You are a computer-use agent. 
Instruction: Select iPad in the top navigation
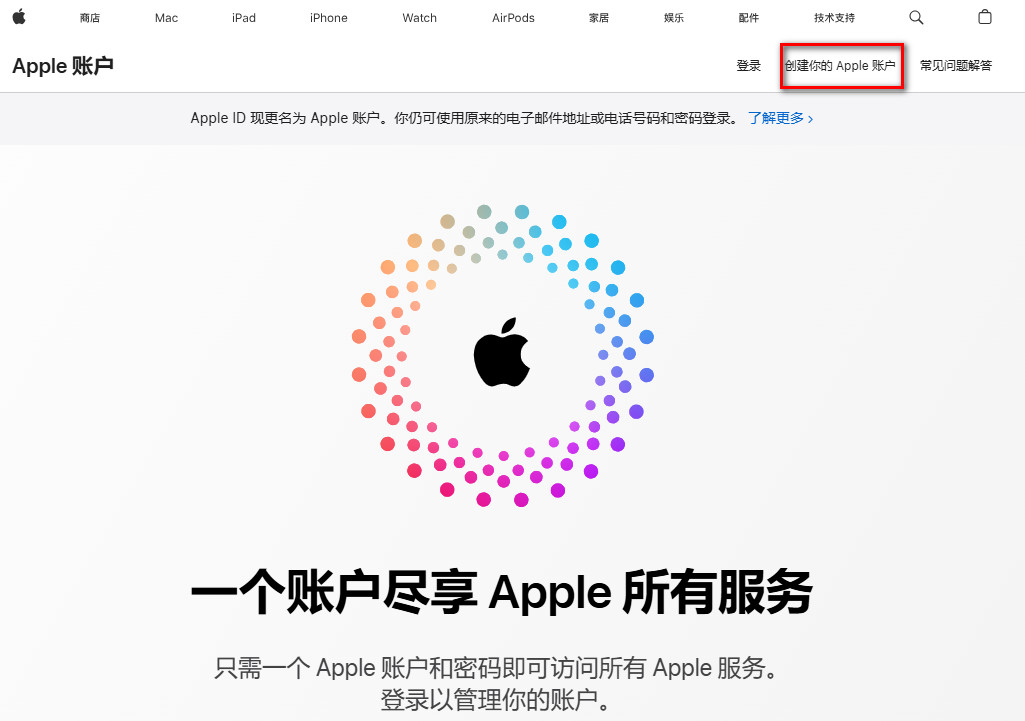[244, 18]
